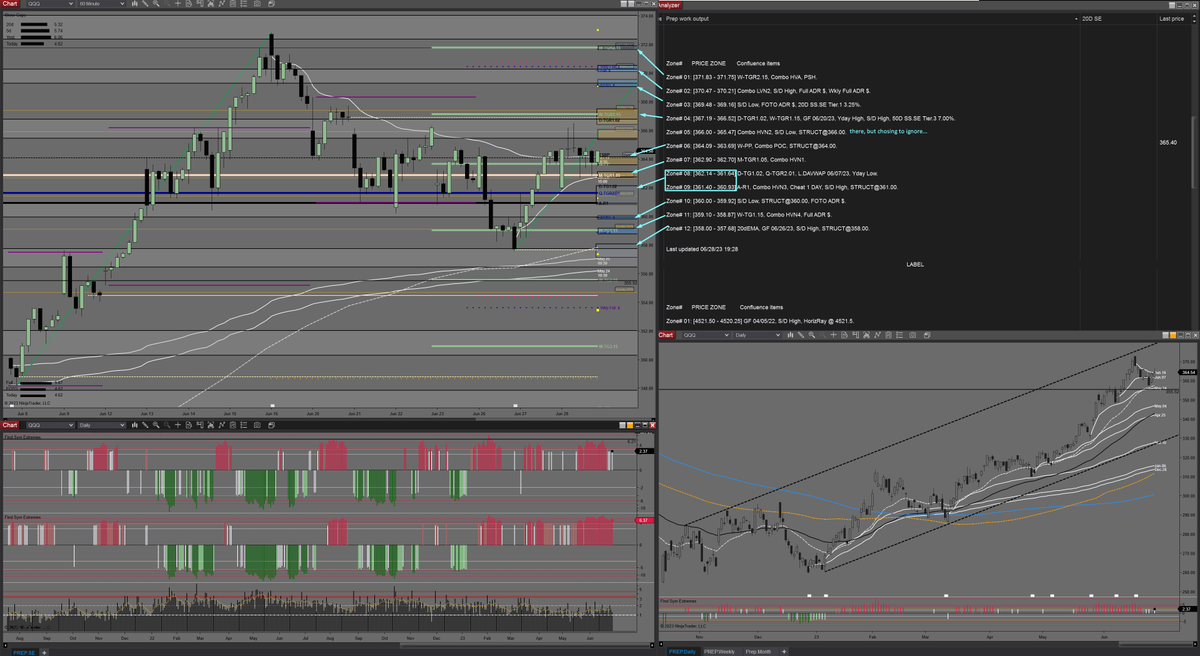The width and height of the screenshot is (1200, 656).
Task: Click zoom in icon in bottom-left Daily chart
Action: click(156, 425)
